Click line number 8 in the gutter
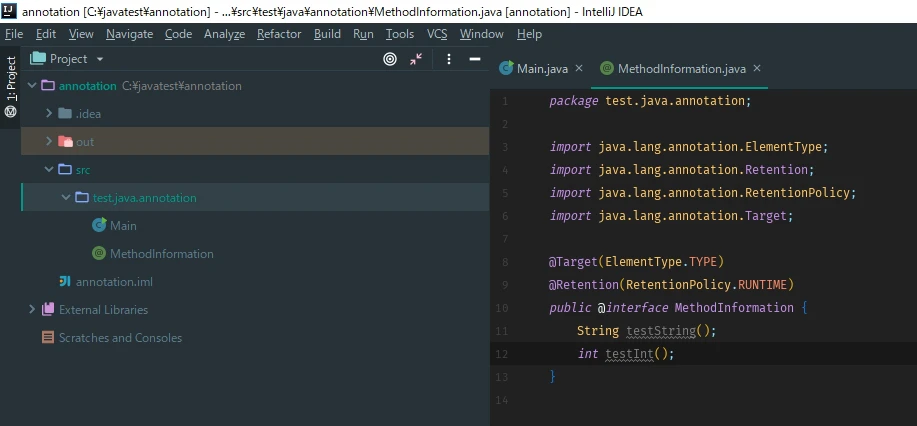The width and height of the screenshot is (917, 426). 505,262
